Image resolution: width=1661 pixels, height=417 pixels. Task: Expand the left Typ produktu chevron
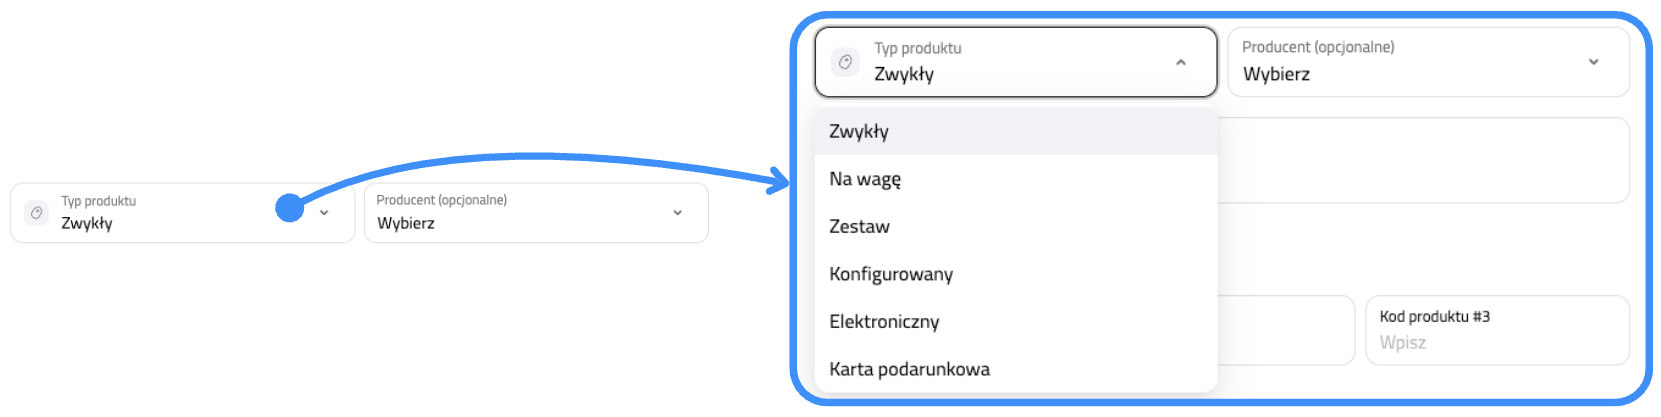324,213
